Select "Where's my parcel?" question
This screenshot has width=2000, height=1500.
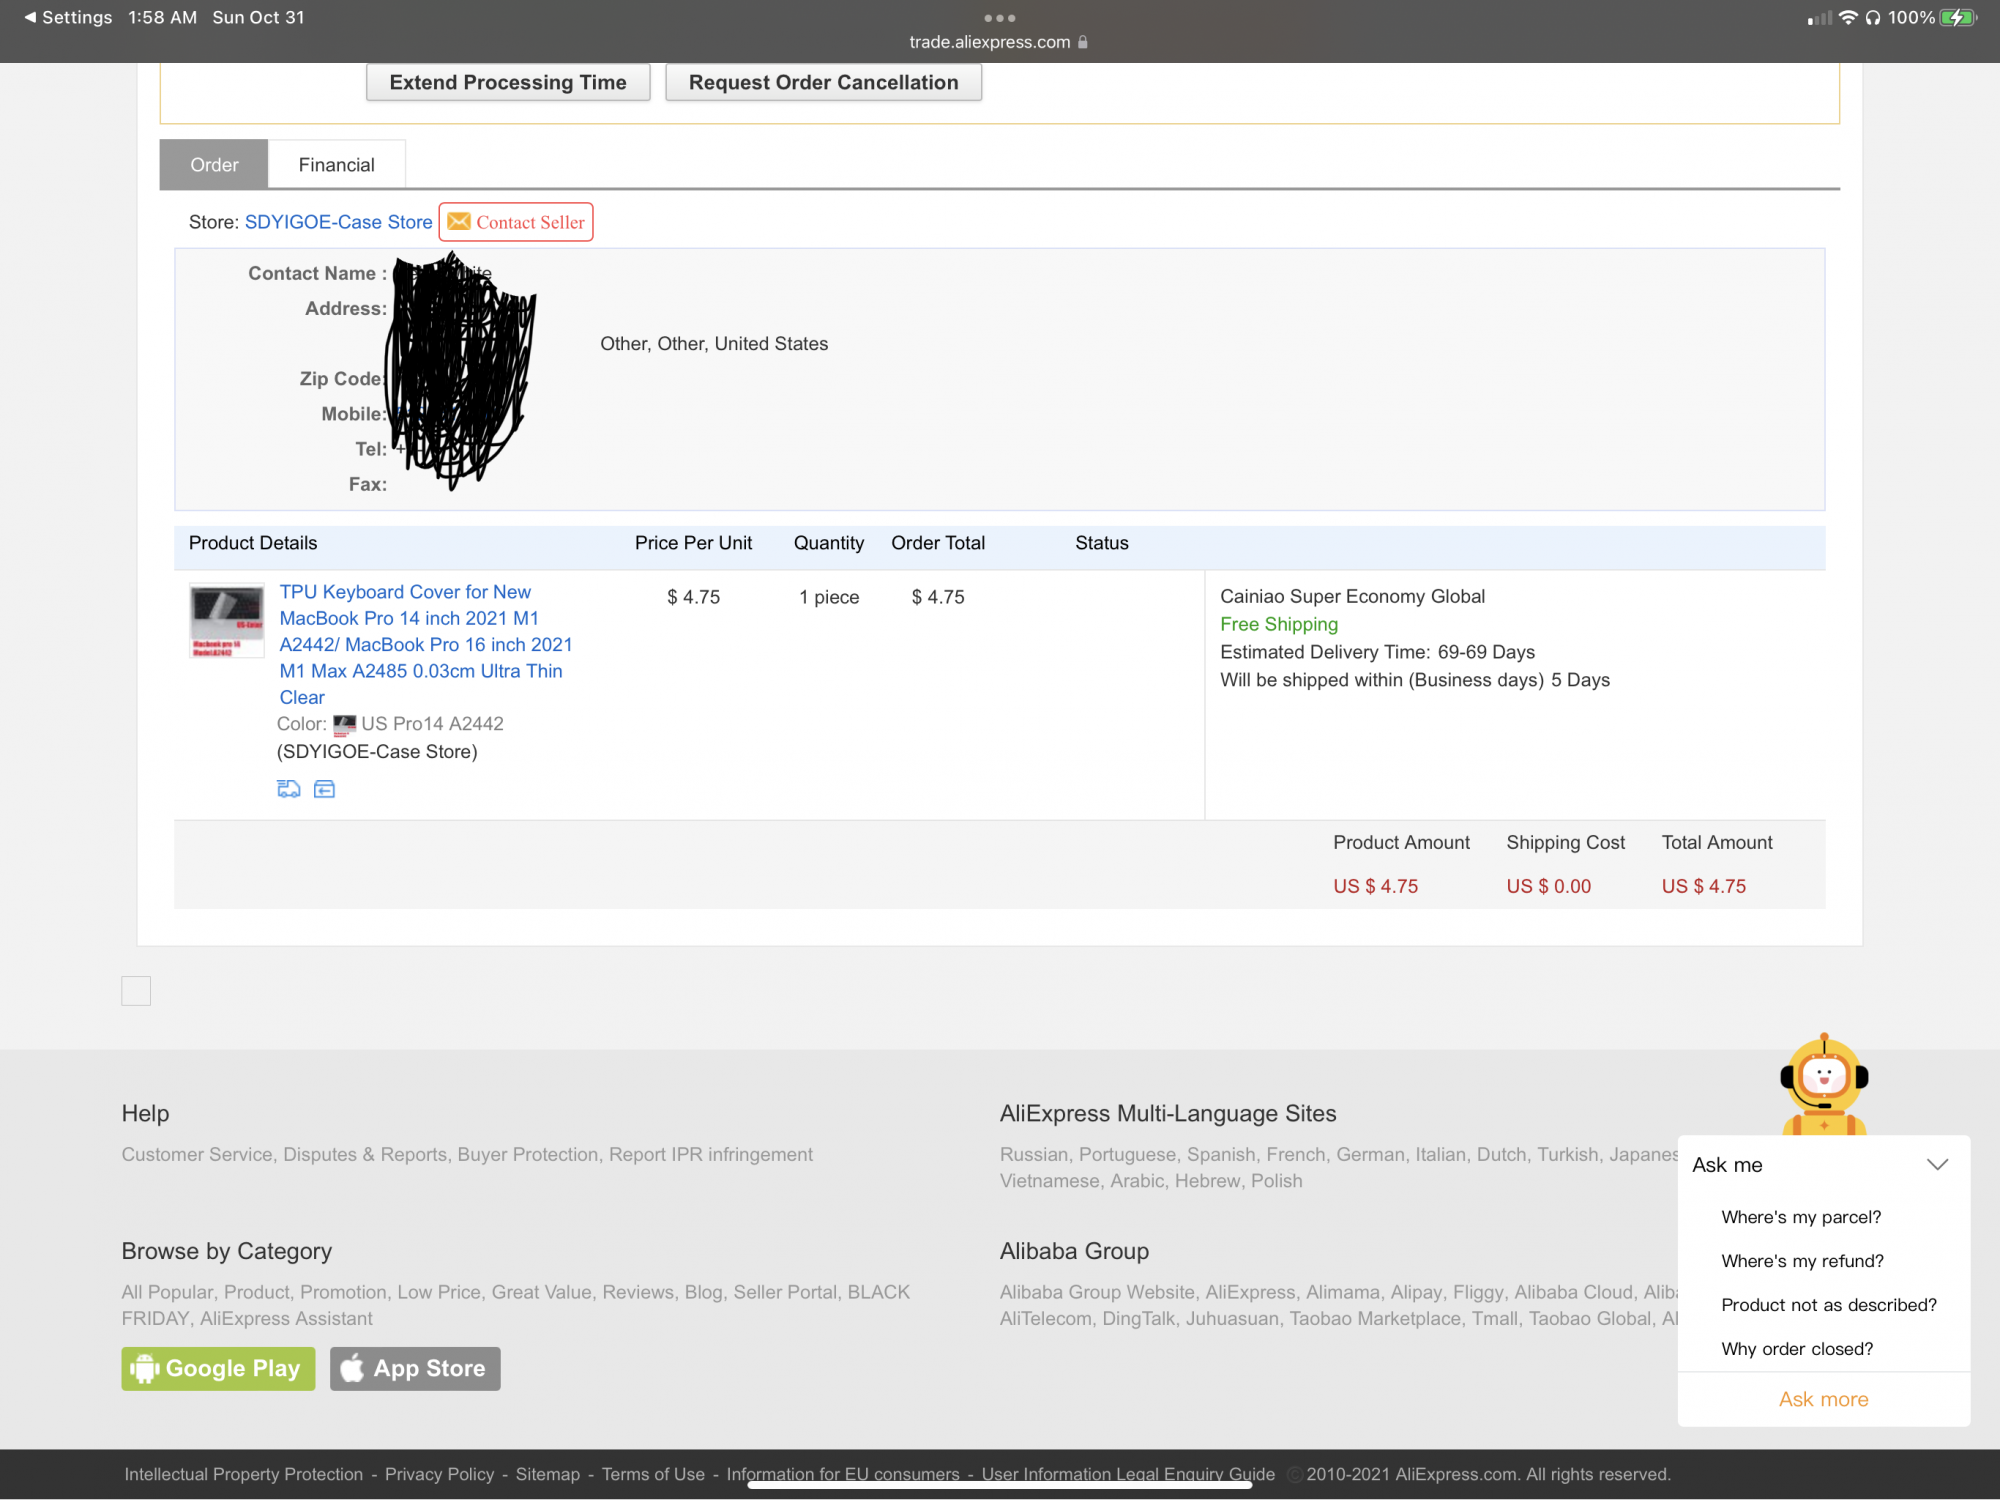(1801, 1217)
